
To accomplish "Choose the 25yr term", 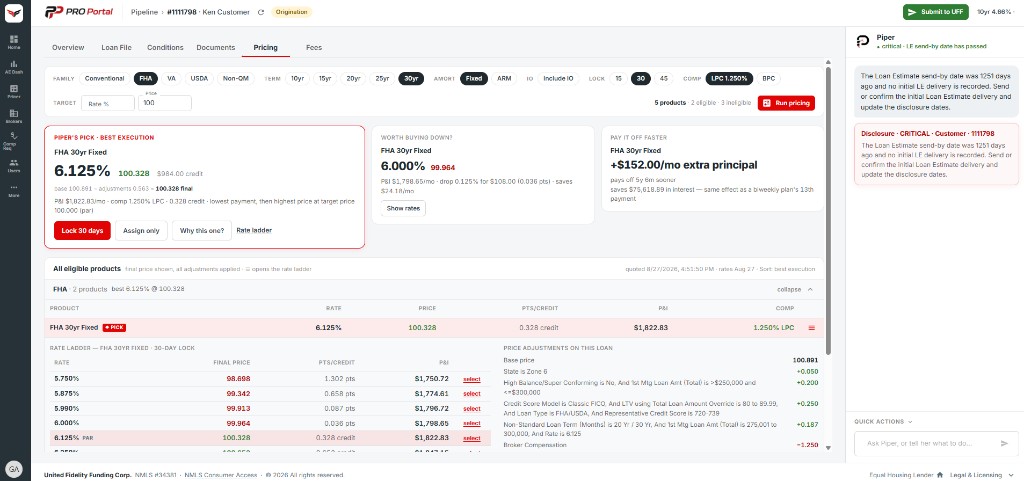I will pos(382,78).
